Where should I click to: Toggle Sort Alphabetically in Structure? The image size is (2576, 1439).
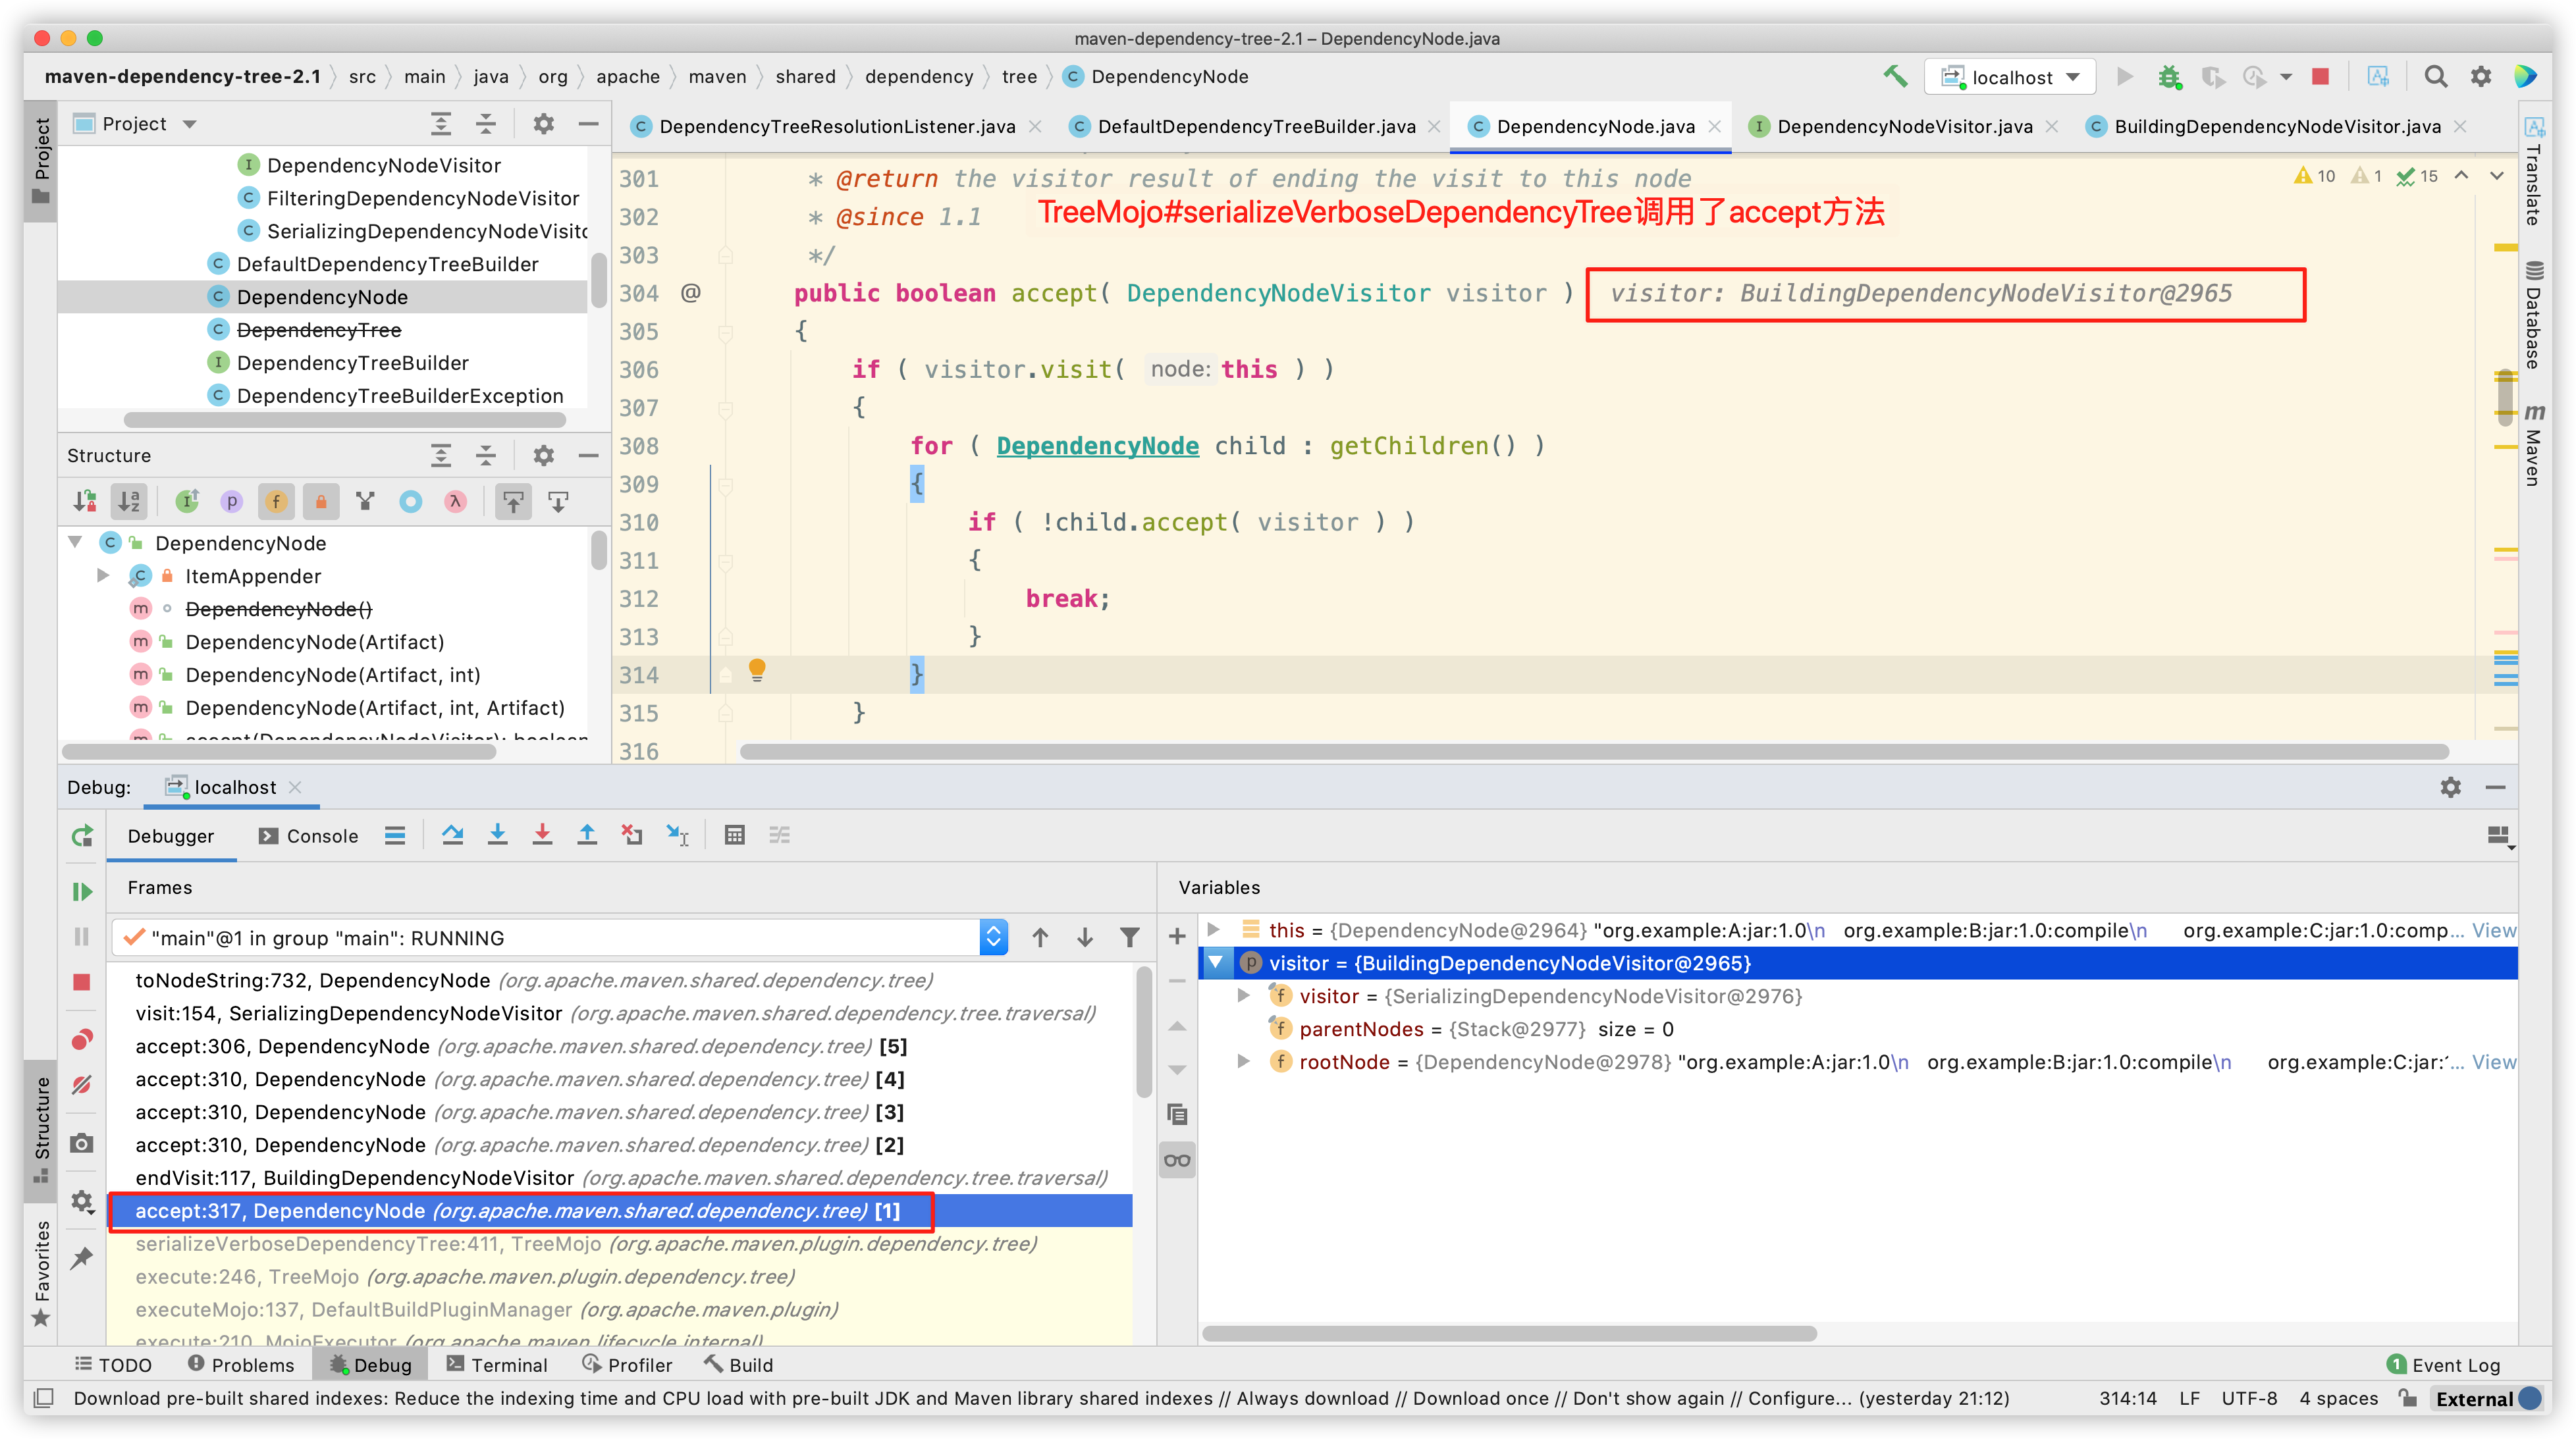point(129,501)
